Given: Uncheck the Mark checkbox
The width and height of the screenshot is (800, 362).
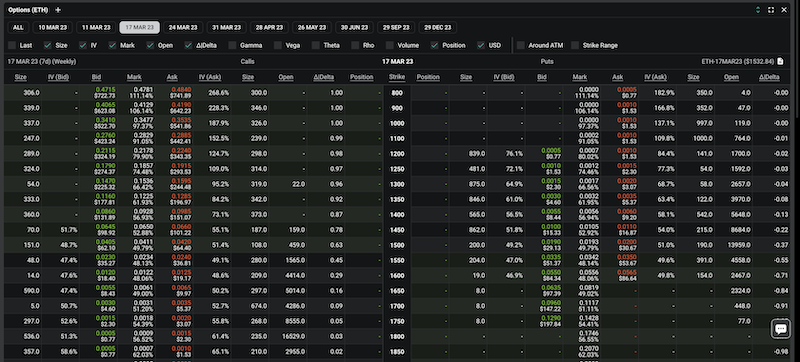Looking at the screenshot, I should click(x=112, y=45).
